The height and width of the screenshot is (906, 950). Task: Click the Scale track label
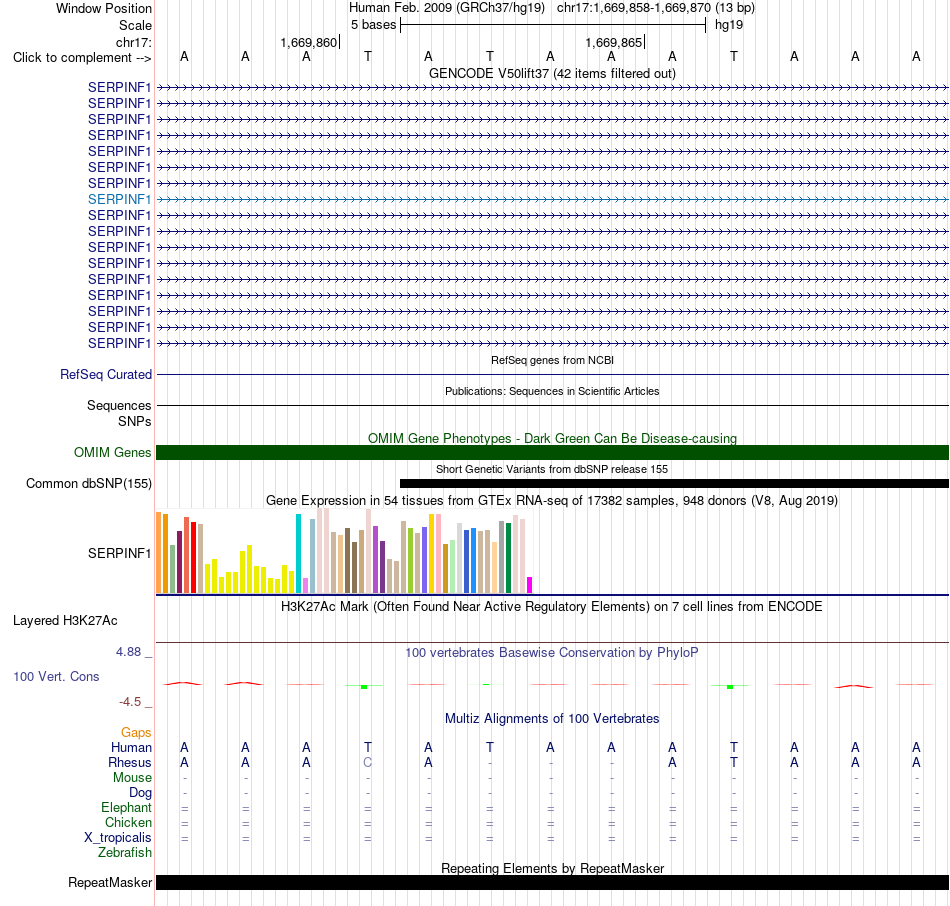click(x=135, y=25)
